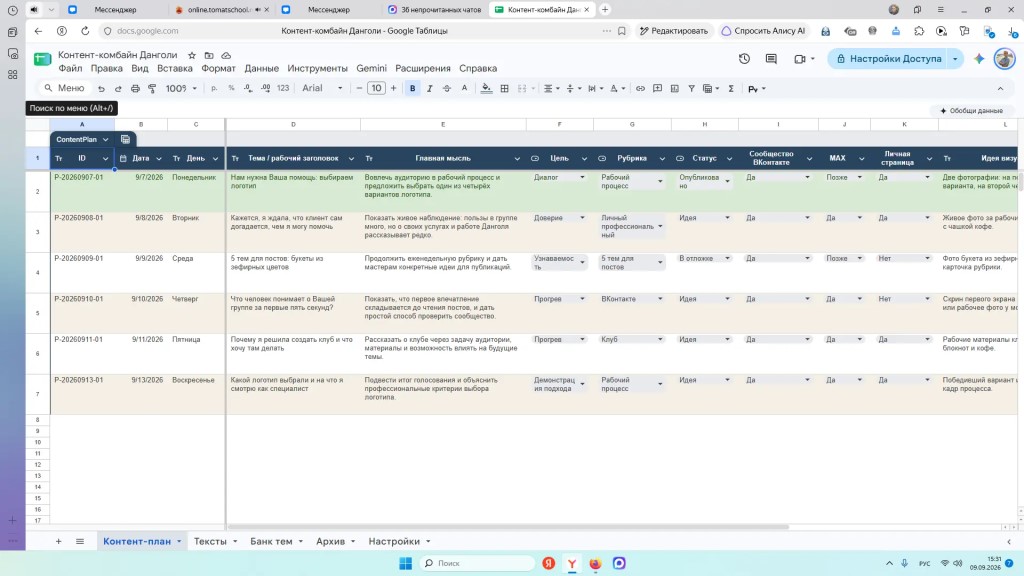The width and height of the screenshot is (1024, 576).
Task: Click the Настройки Доступа share button
Action: (x=889, y=59)
